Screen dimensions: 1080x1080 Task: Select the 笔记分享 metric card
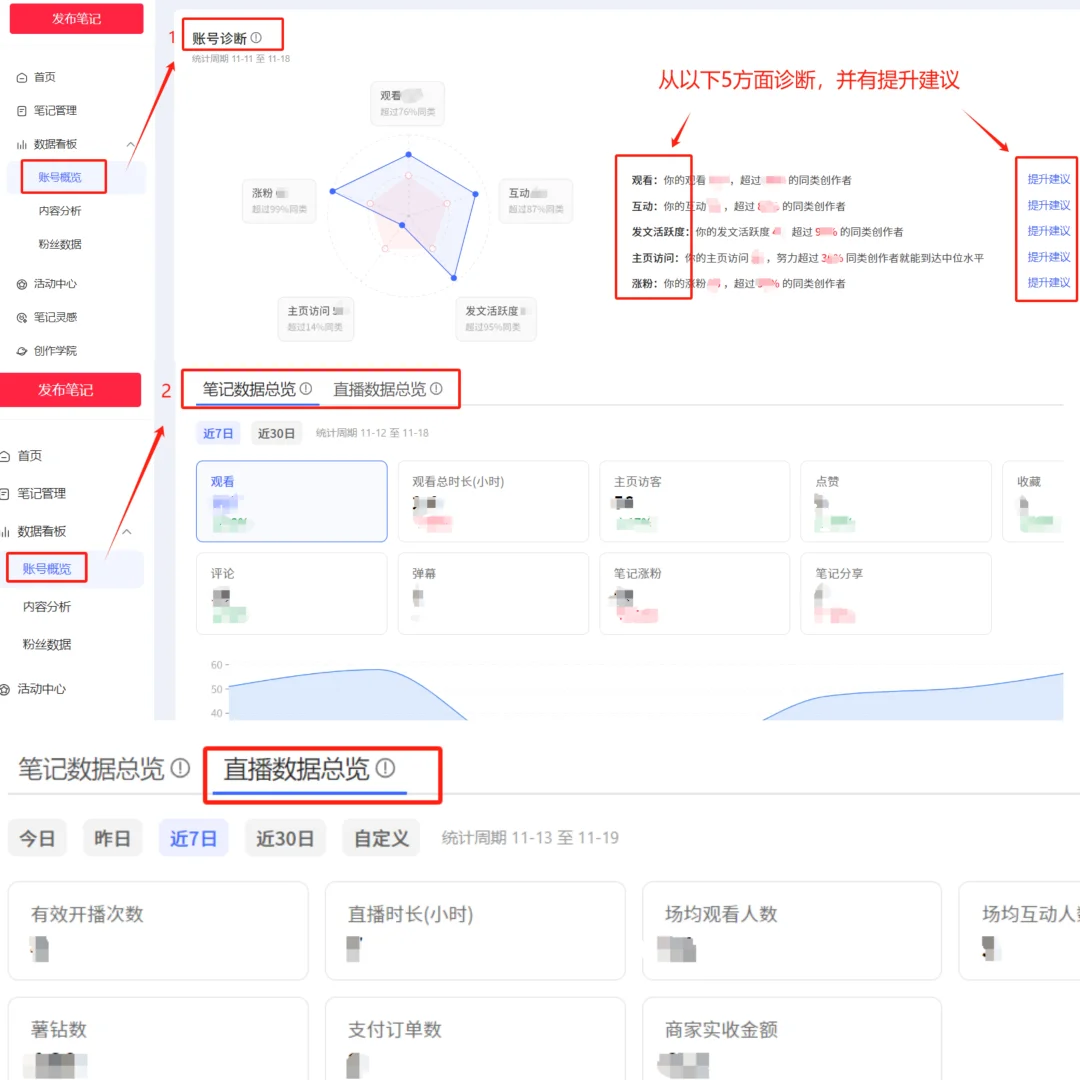[896, 594]
